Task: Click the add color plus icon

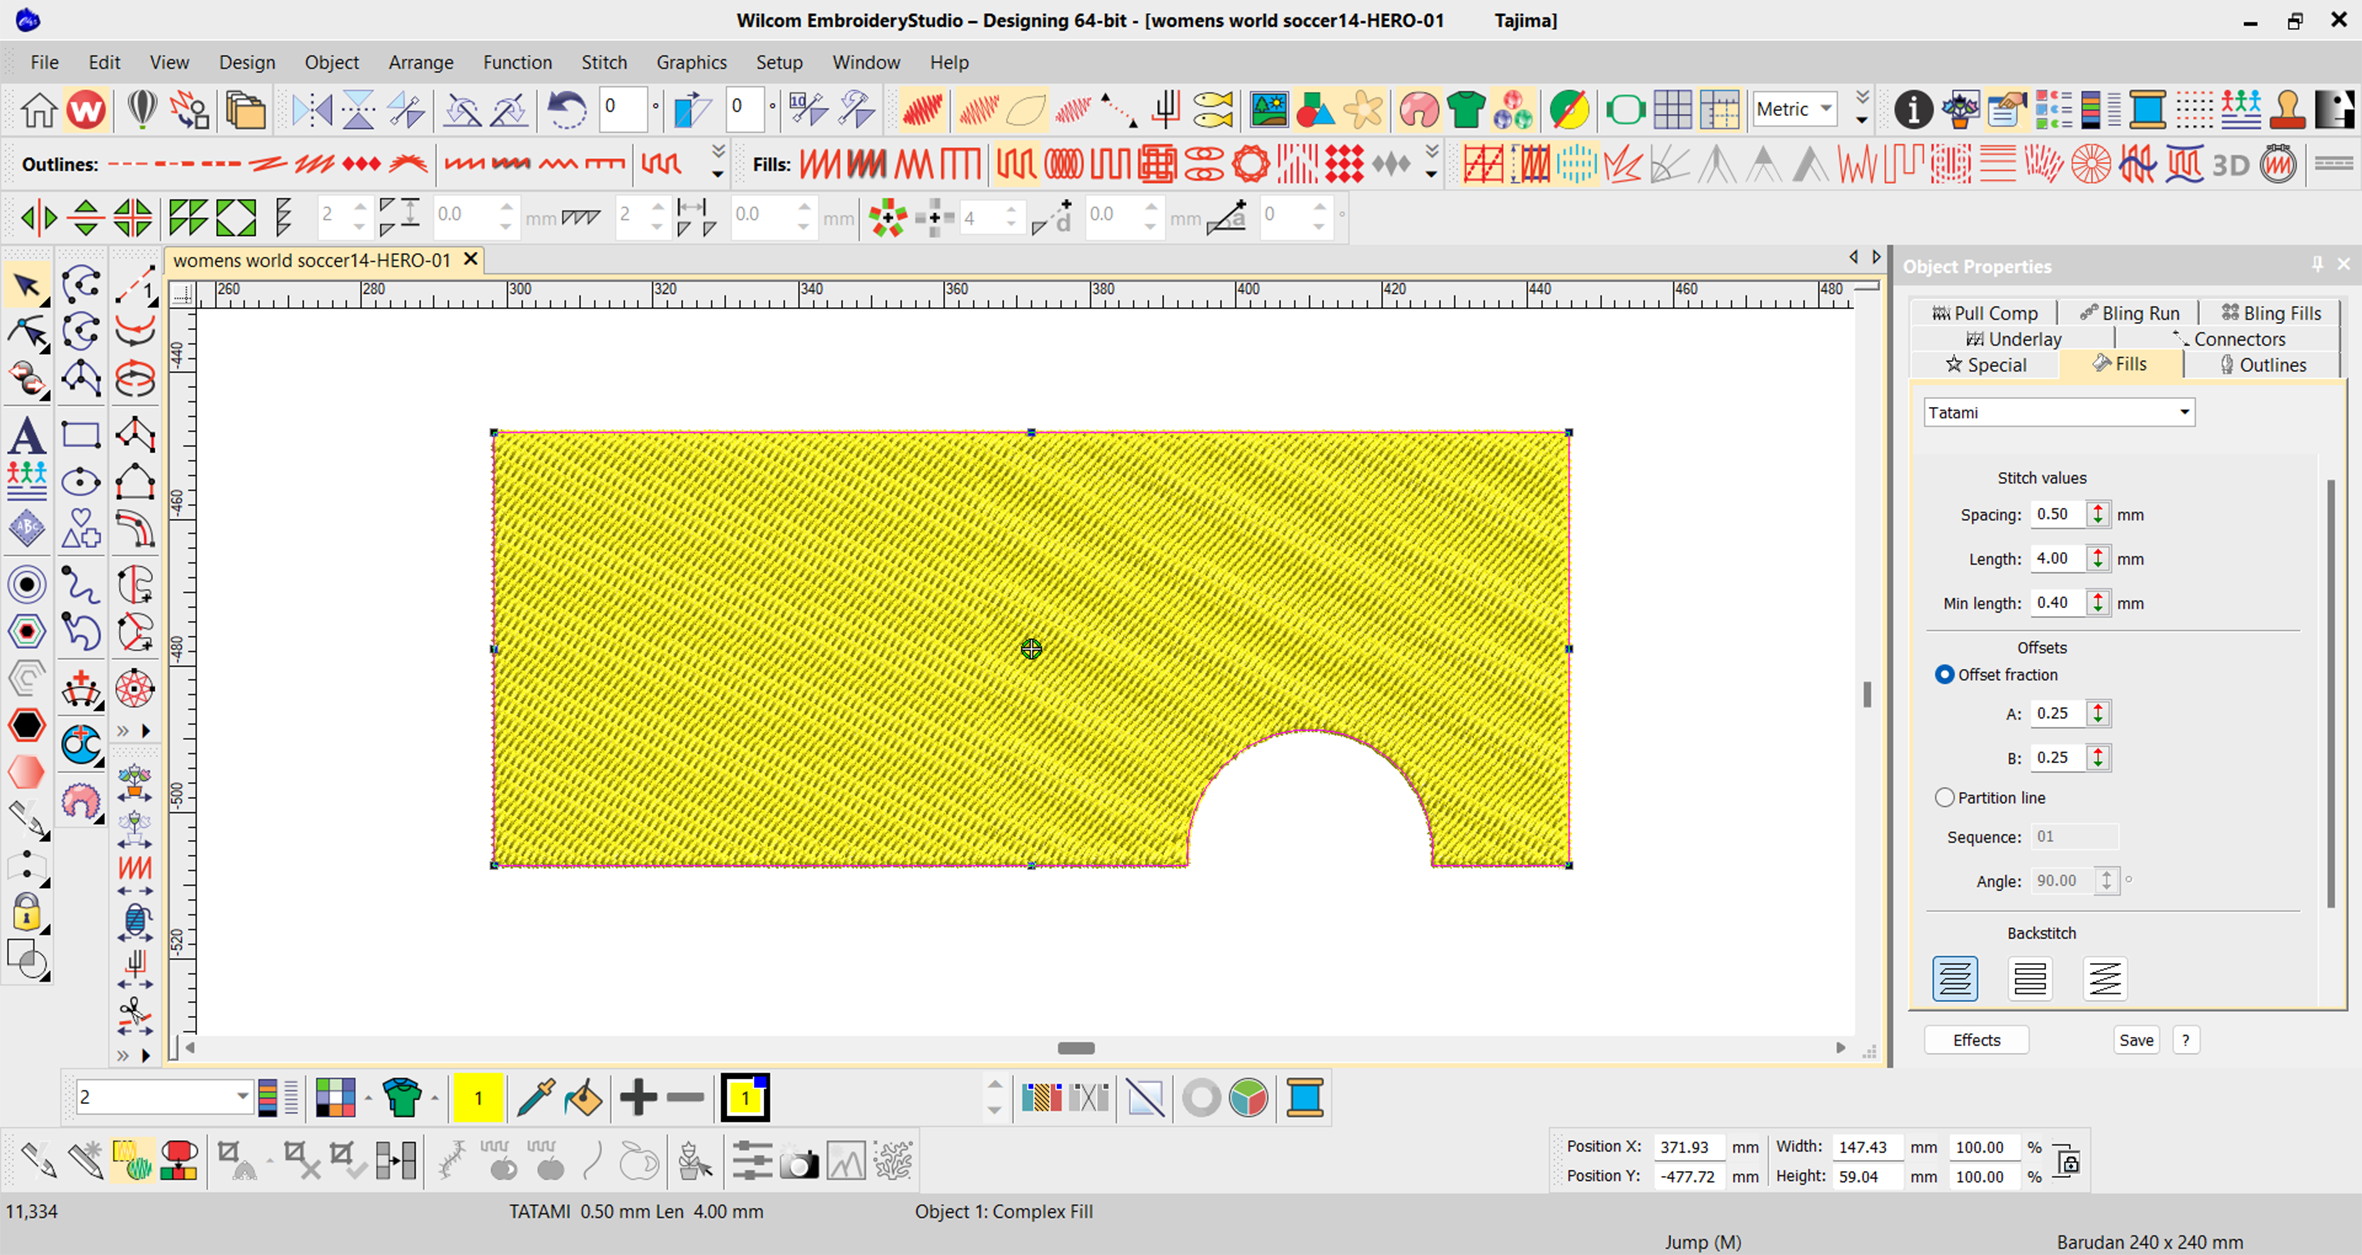Action: point(638,1098)
